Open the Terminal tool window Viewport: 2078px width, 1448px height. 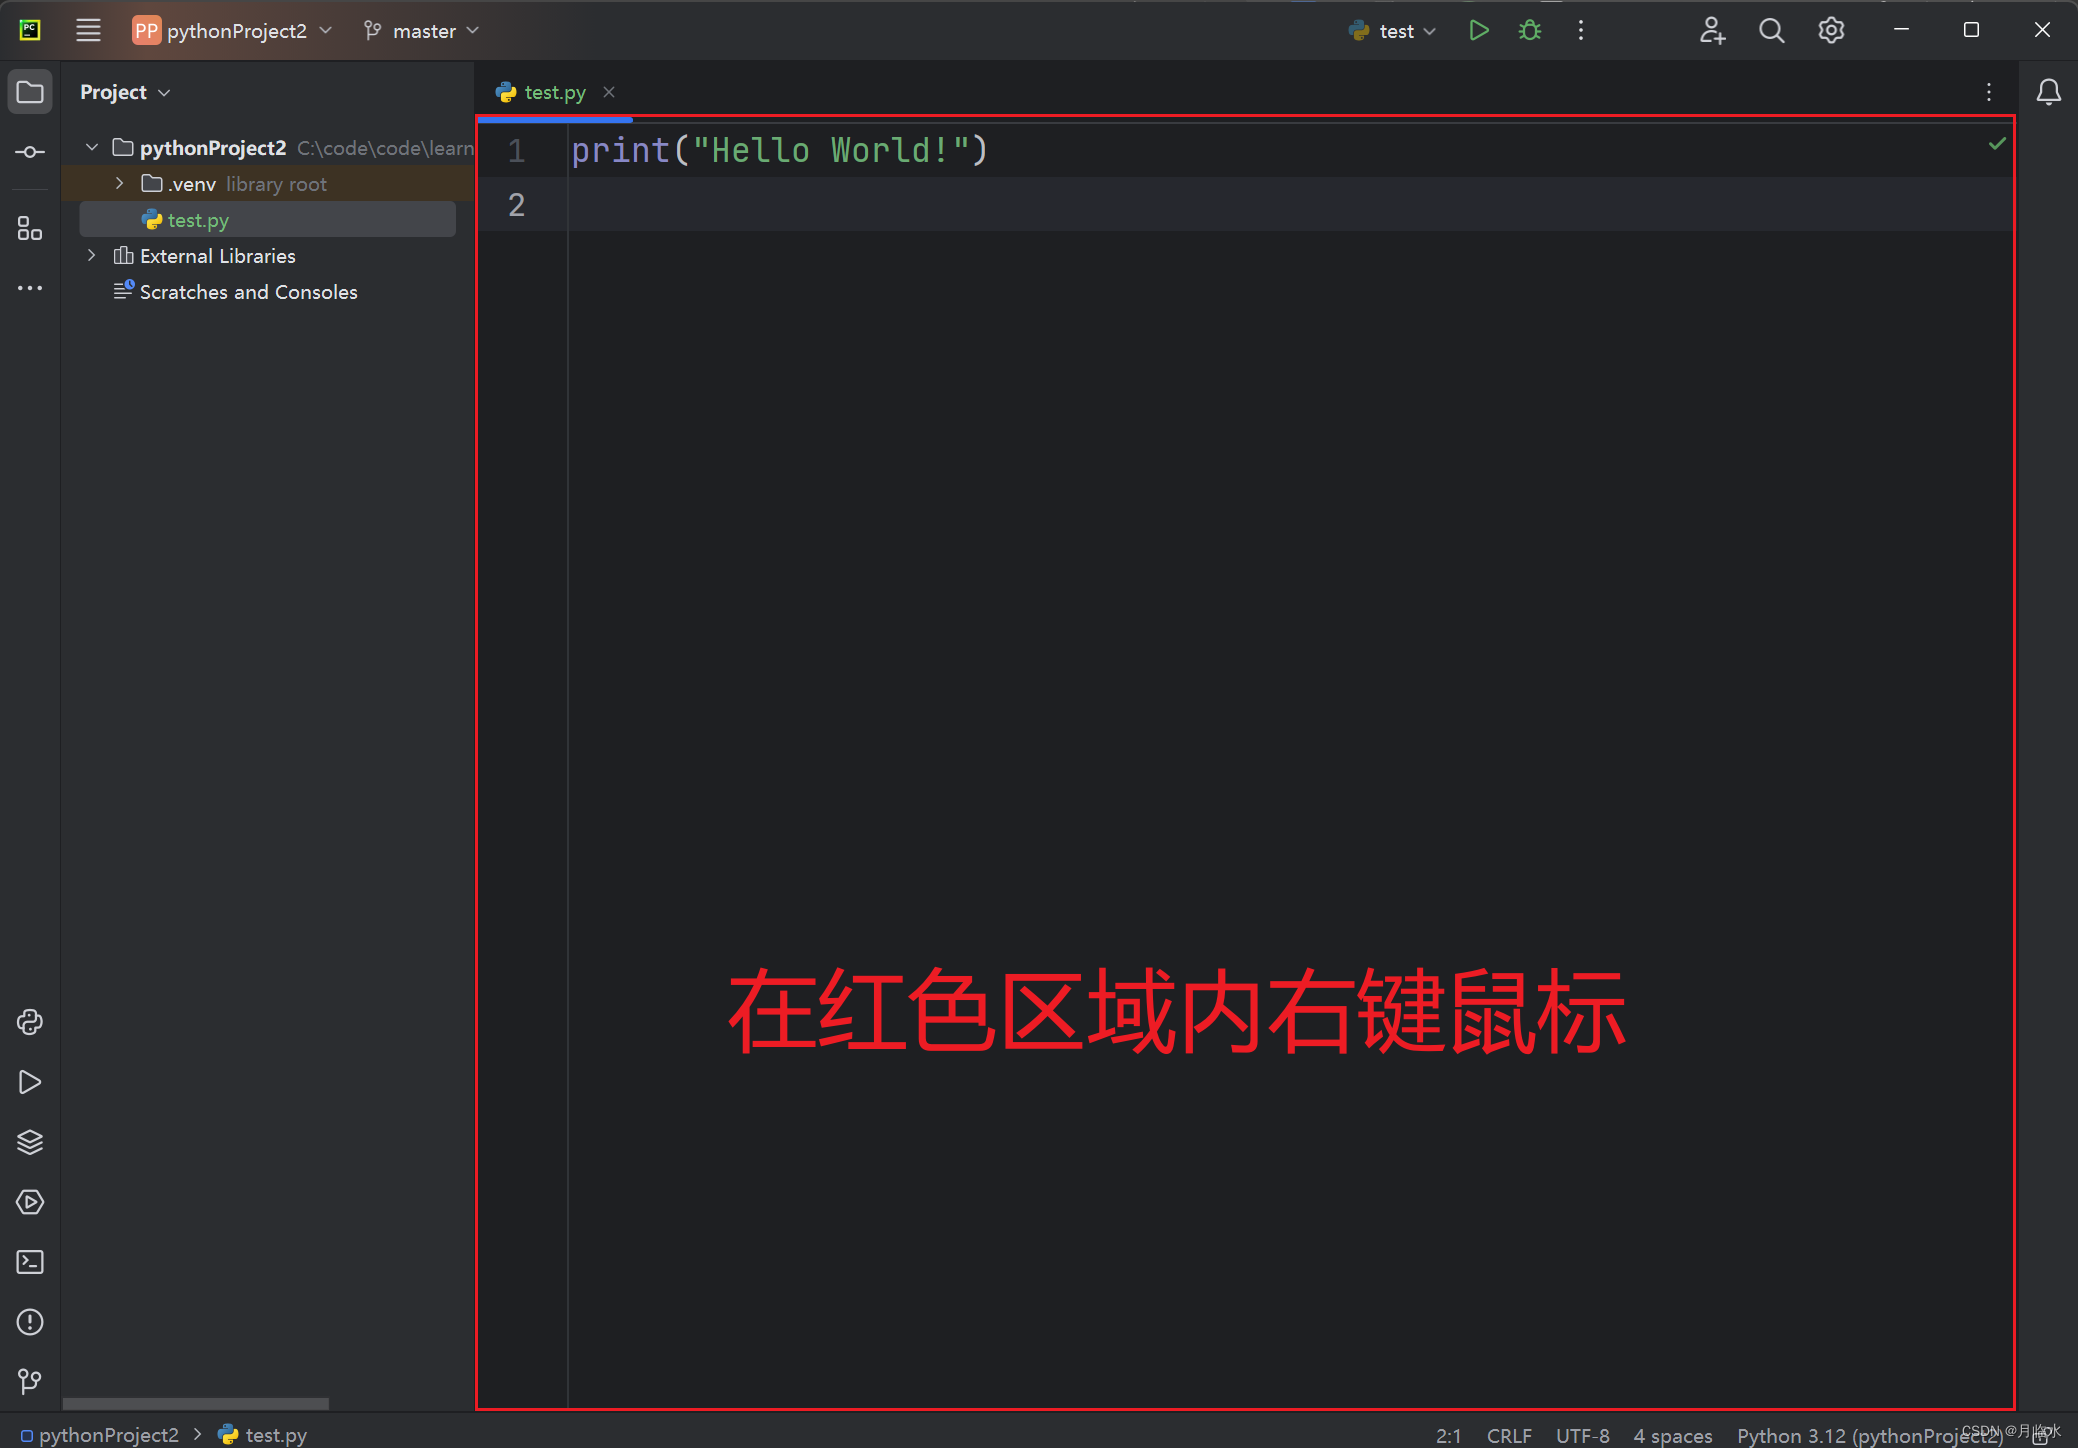click(30, 1262)
